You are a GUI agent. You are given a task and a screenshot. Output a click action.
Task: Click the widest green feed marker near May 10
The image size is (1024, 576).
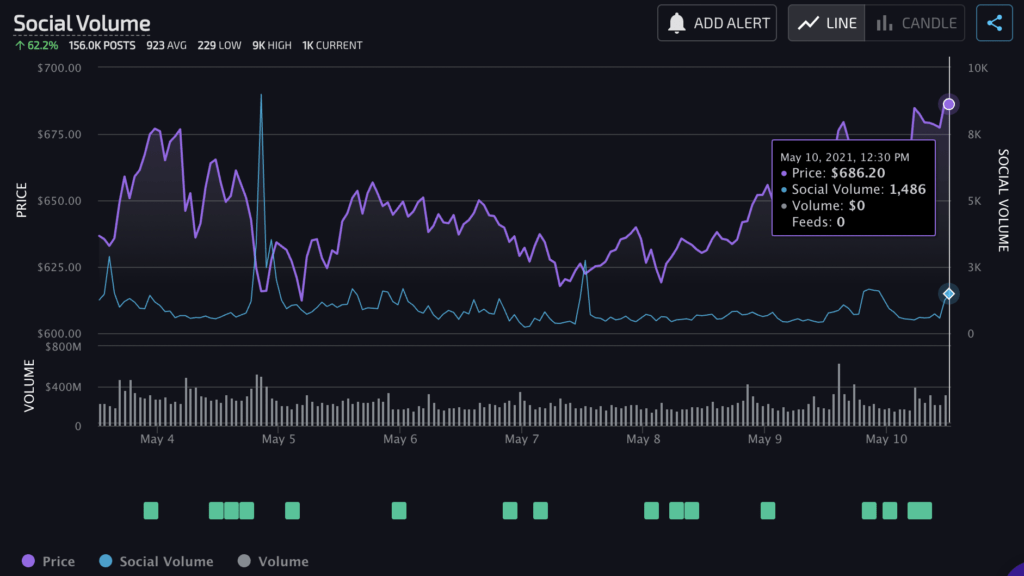pos(919,510)
